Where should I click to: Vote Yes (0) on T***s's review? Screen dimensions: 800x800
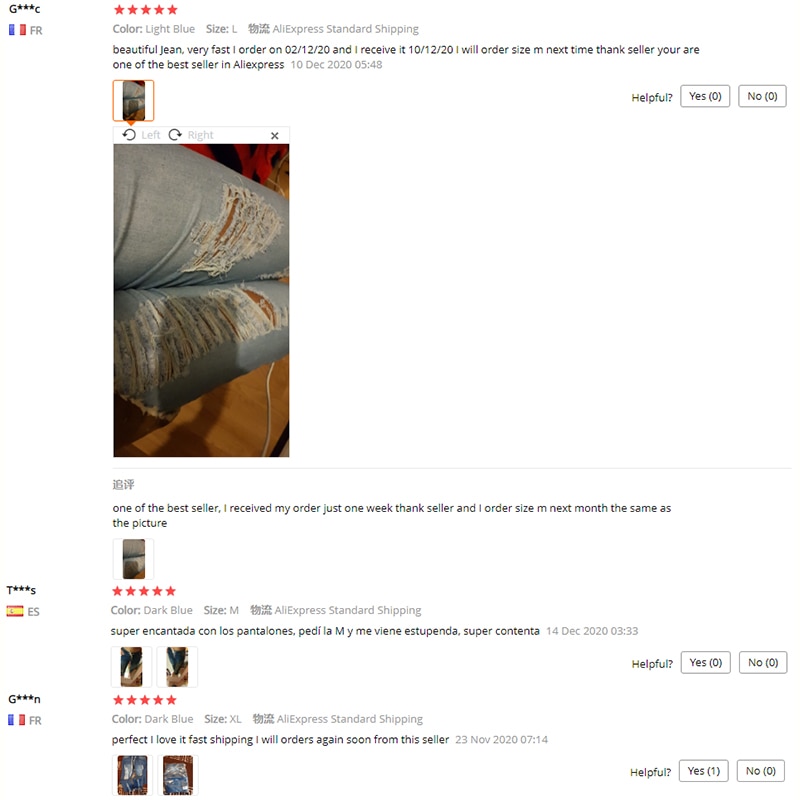706,662
